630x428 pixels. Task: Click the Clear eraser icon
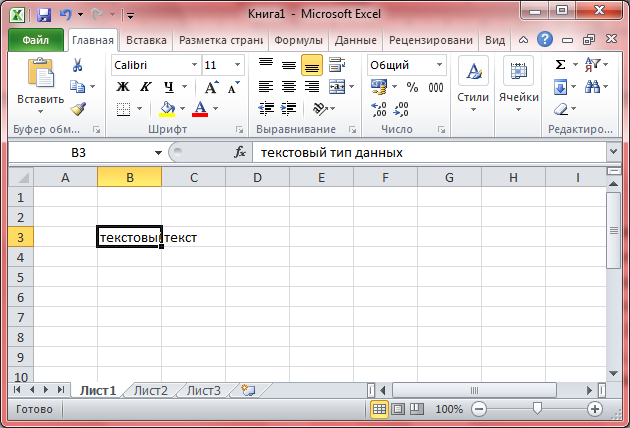tap(560, 109)
